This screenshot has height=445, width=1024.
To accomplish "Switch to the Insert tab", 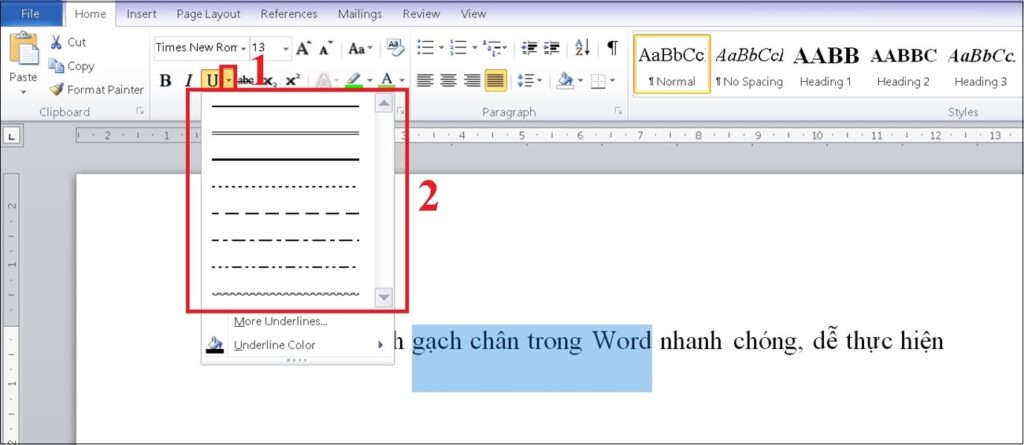I will (142, 13).
